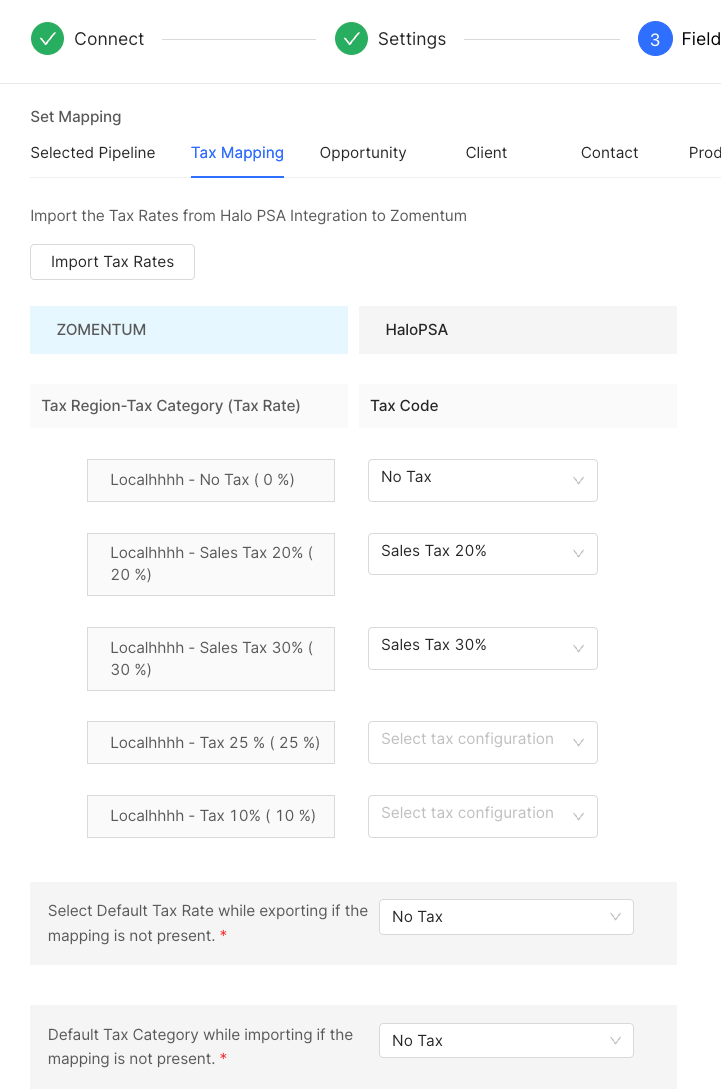
Task: Go to the Client tab
Action: (486, 153)
